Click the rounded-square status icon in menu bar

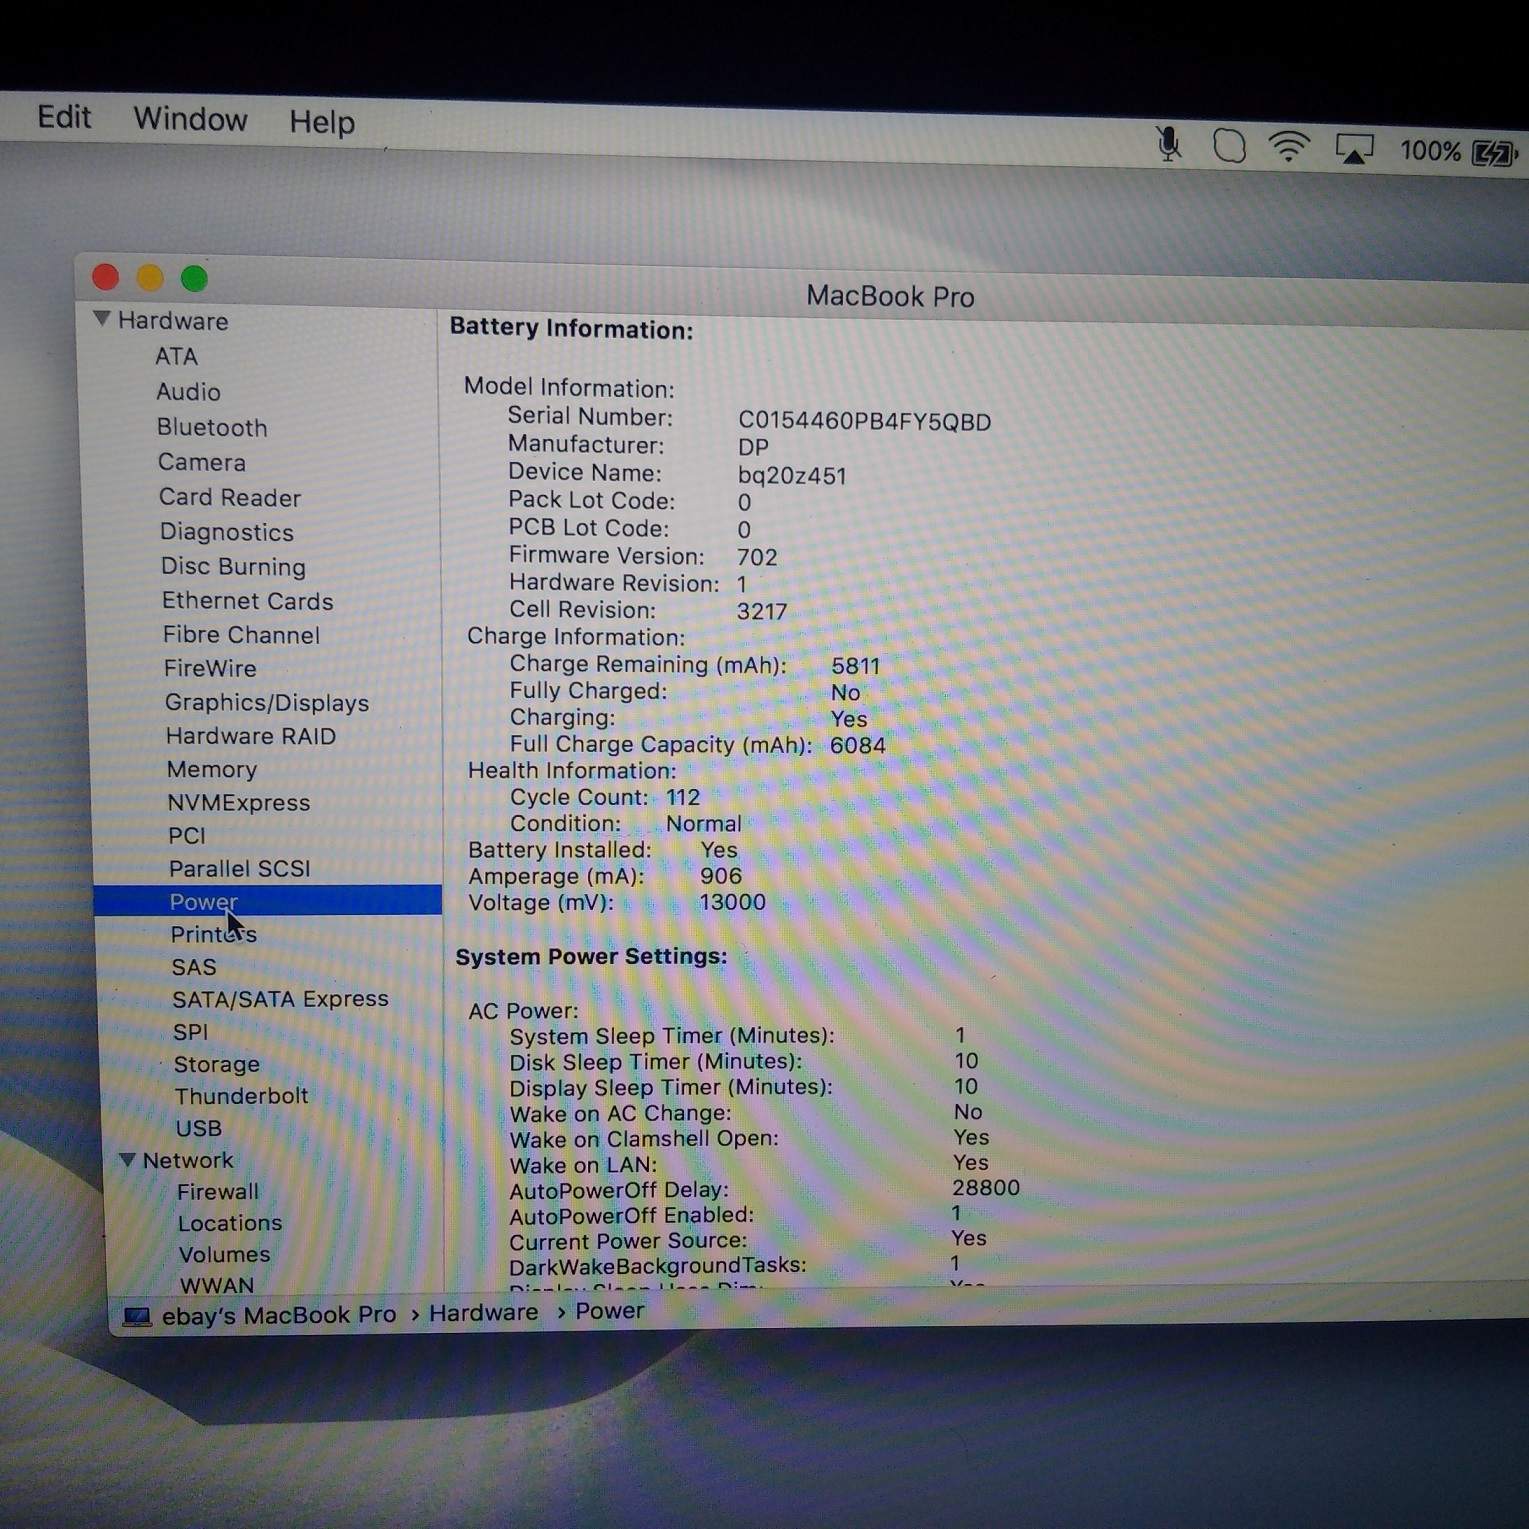1229,146
